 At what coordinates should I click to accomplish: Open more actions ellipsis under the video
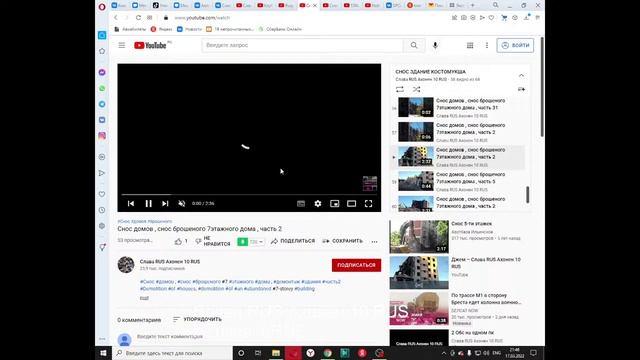374,242
